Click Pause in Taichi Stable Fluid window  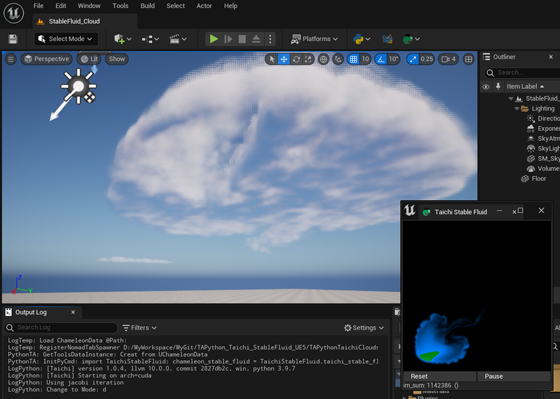(514, 376)
